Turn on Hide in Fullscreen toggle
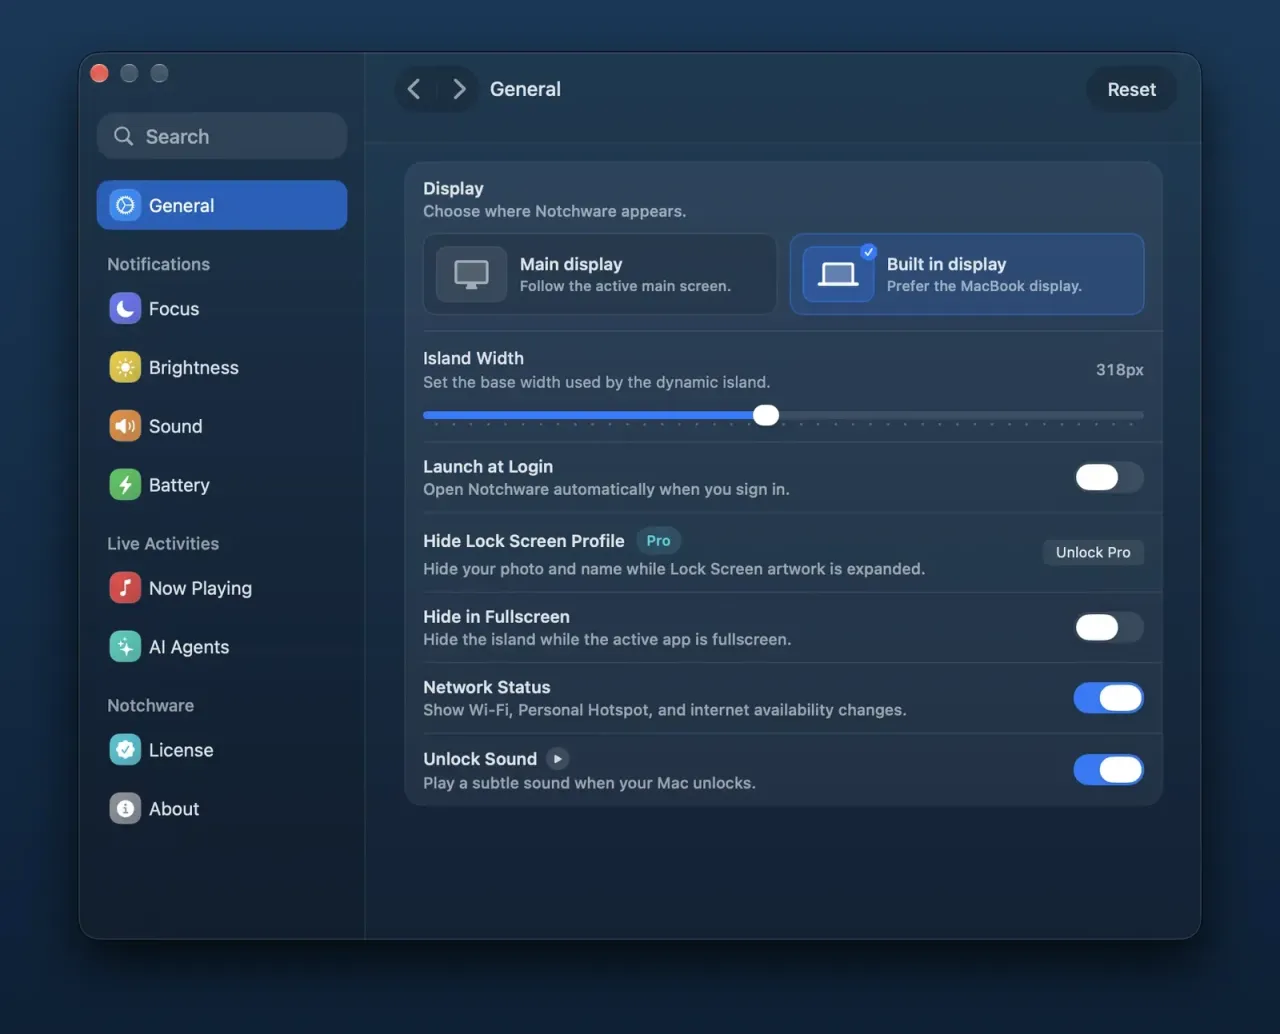The width and height of the screenshot is (1280, 1034). pos(1108,627)
